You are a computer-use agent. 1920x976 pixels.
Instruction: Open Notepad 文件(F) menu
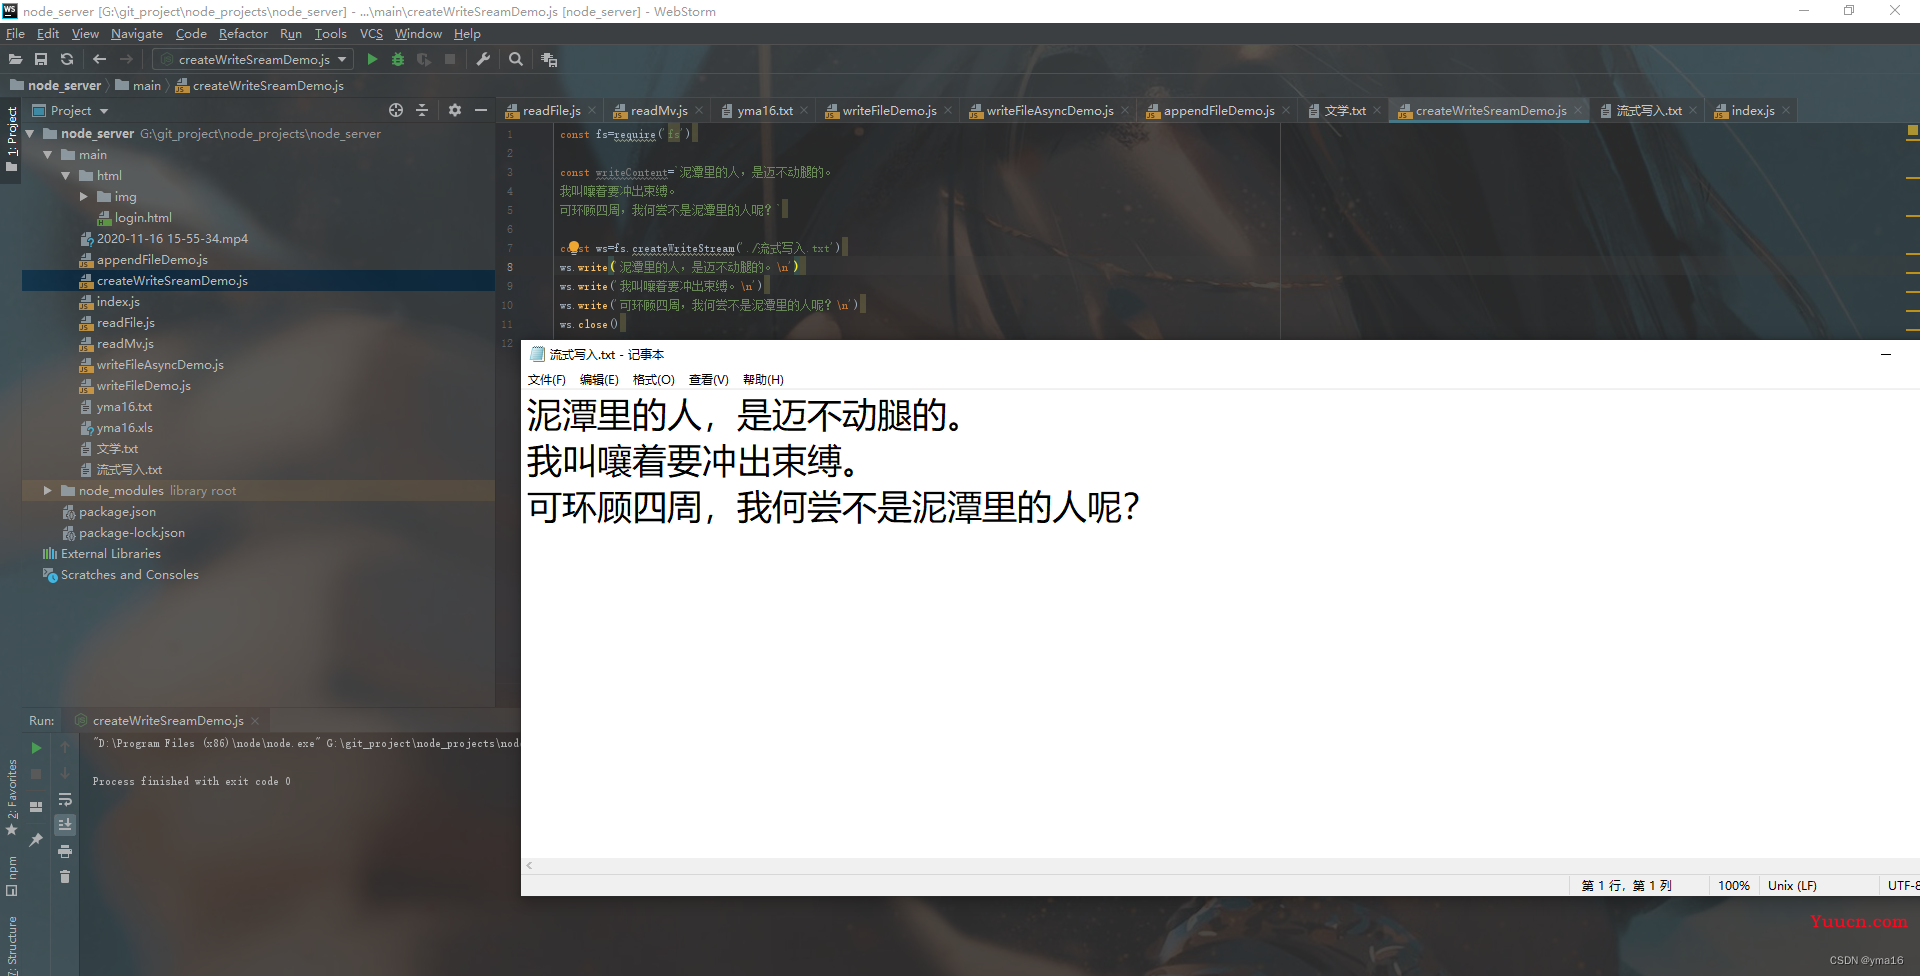[547, 380]
